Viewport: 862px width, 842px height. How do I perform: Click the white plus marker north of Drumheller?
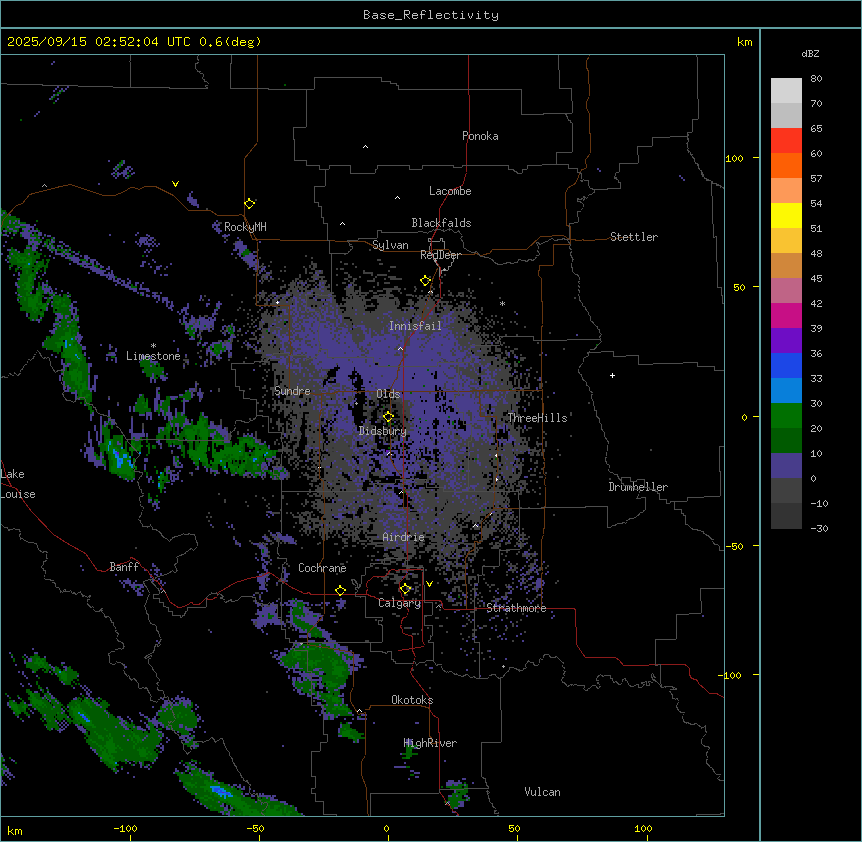tap(612, 376)
